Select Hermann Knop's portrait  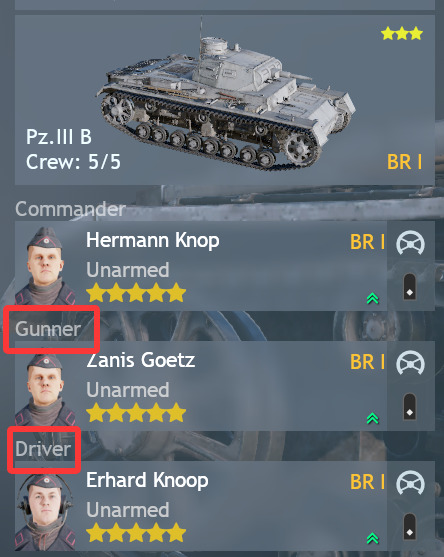[x=45, y=266]
